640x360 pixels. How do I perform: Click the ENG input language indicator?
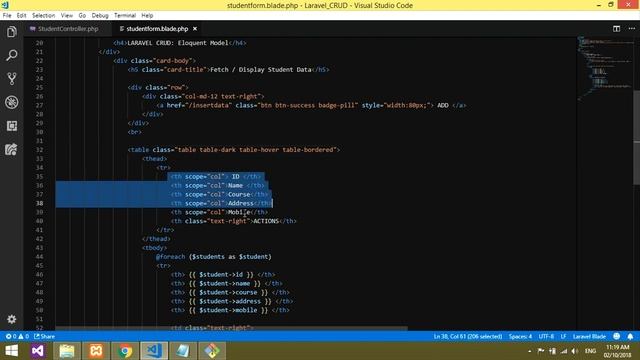pyautogui.click(x=590, y=351)
